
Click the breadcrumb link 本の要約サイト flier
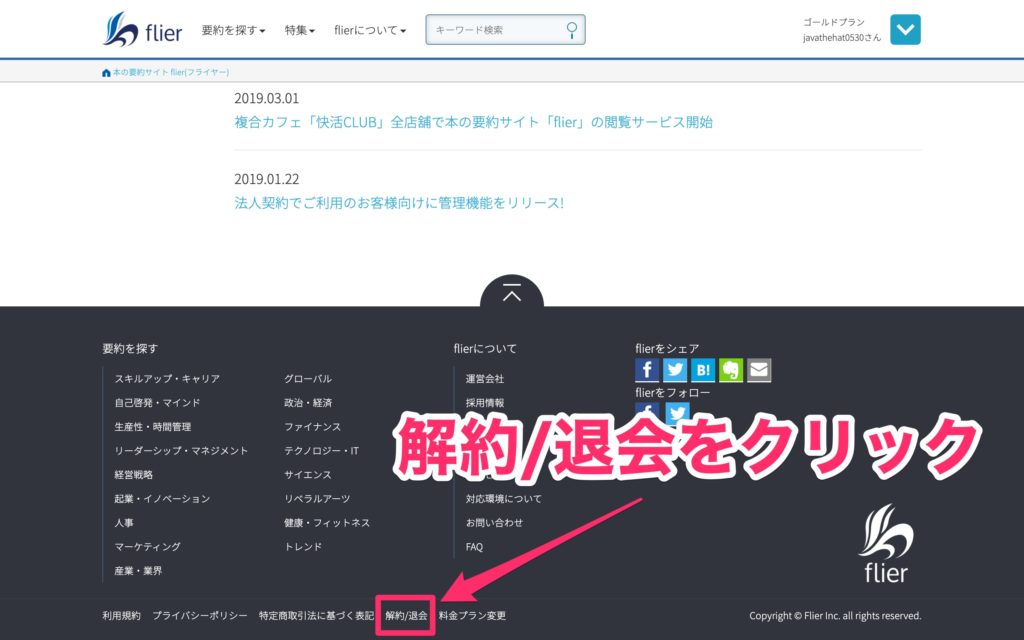click(170, 72)
